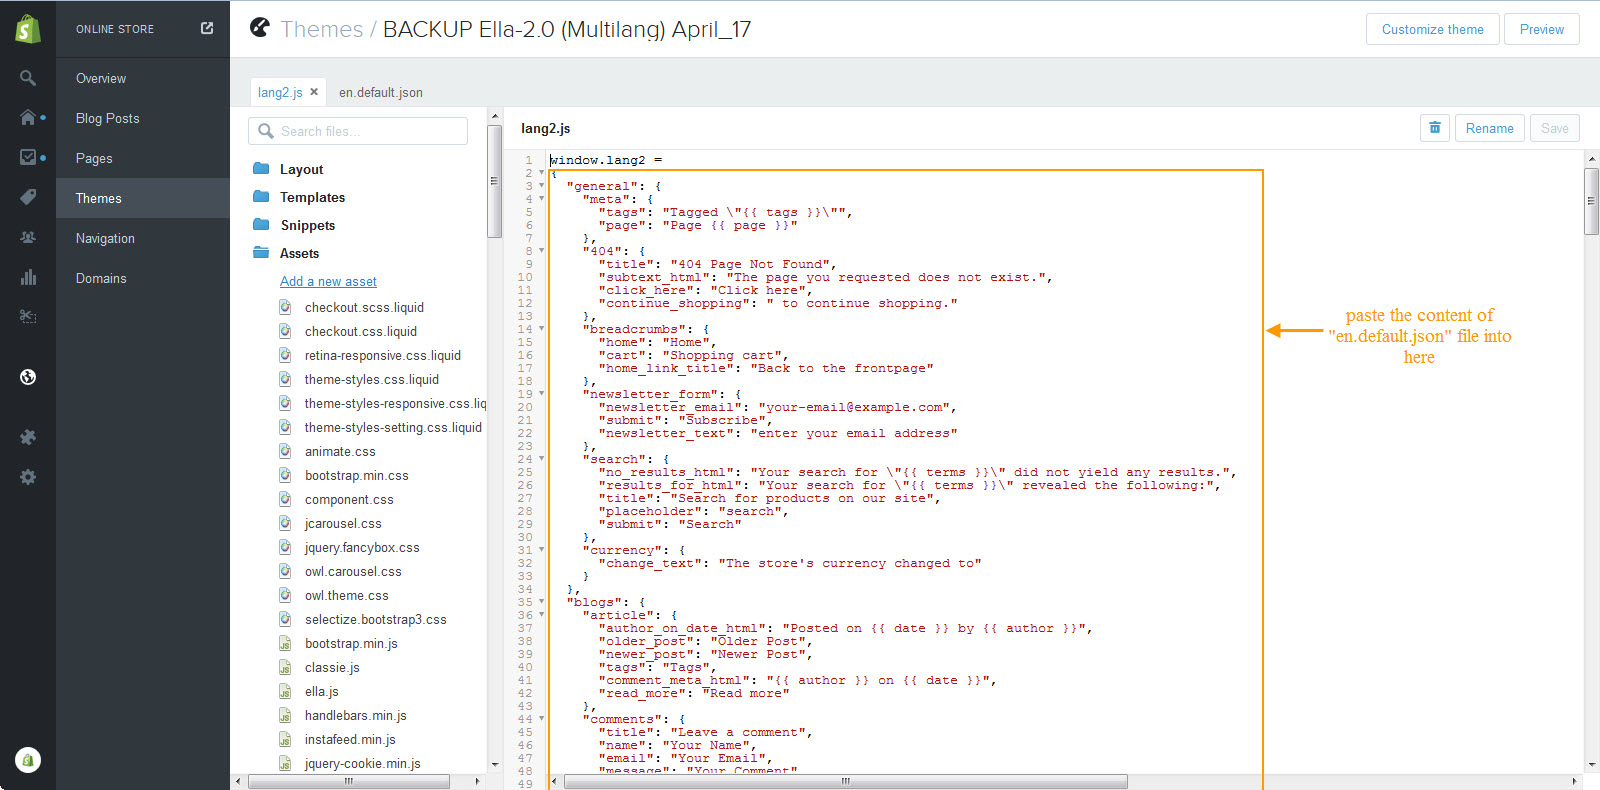Click the Customize theme button
This screenshot has width=1600, height=790.
point(1432,29)
